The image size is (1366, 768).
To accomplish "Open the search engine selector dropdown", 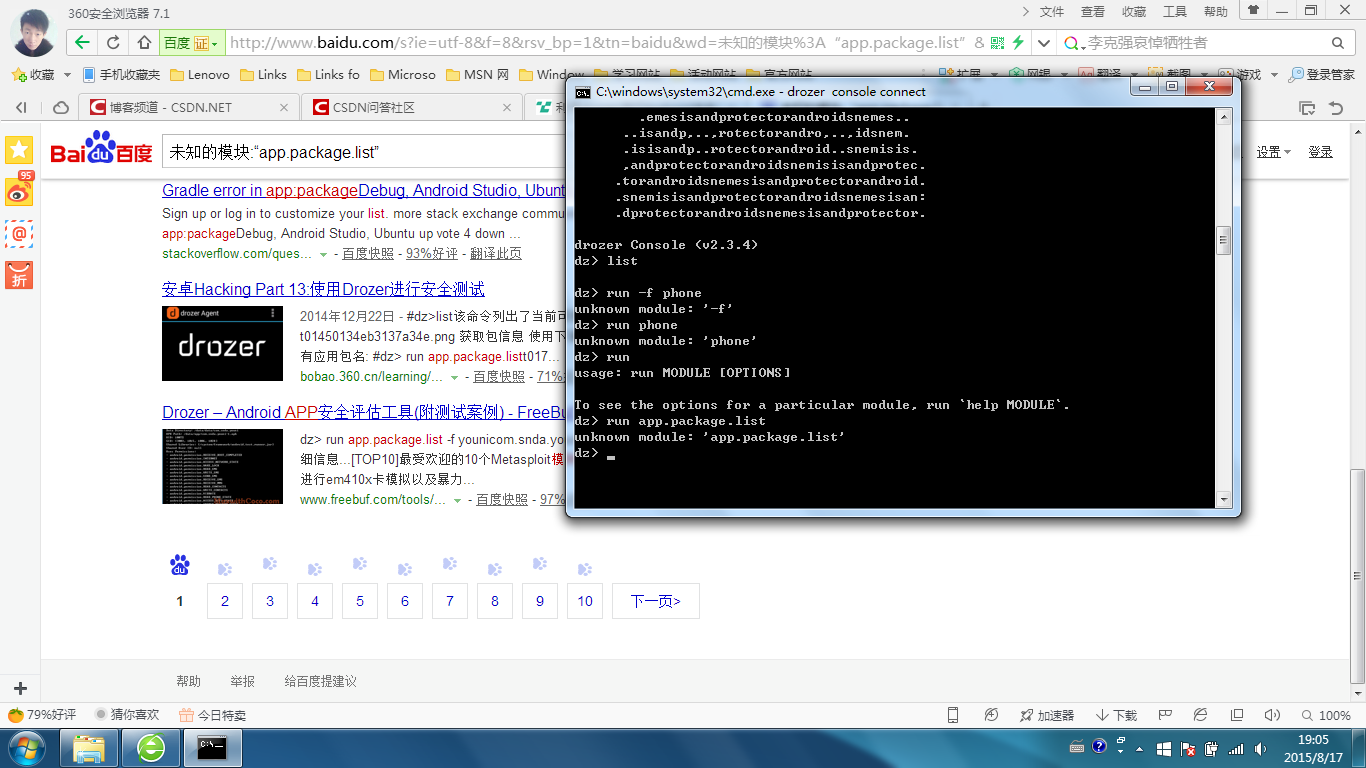I will [1074, 43].
